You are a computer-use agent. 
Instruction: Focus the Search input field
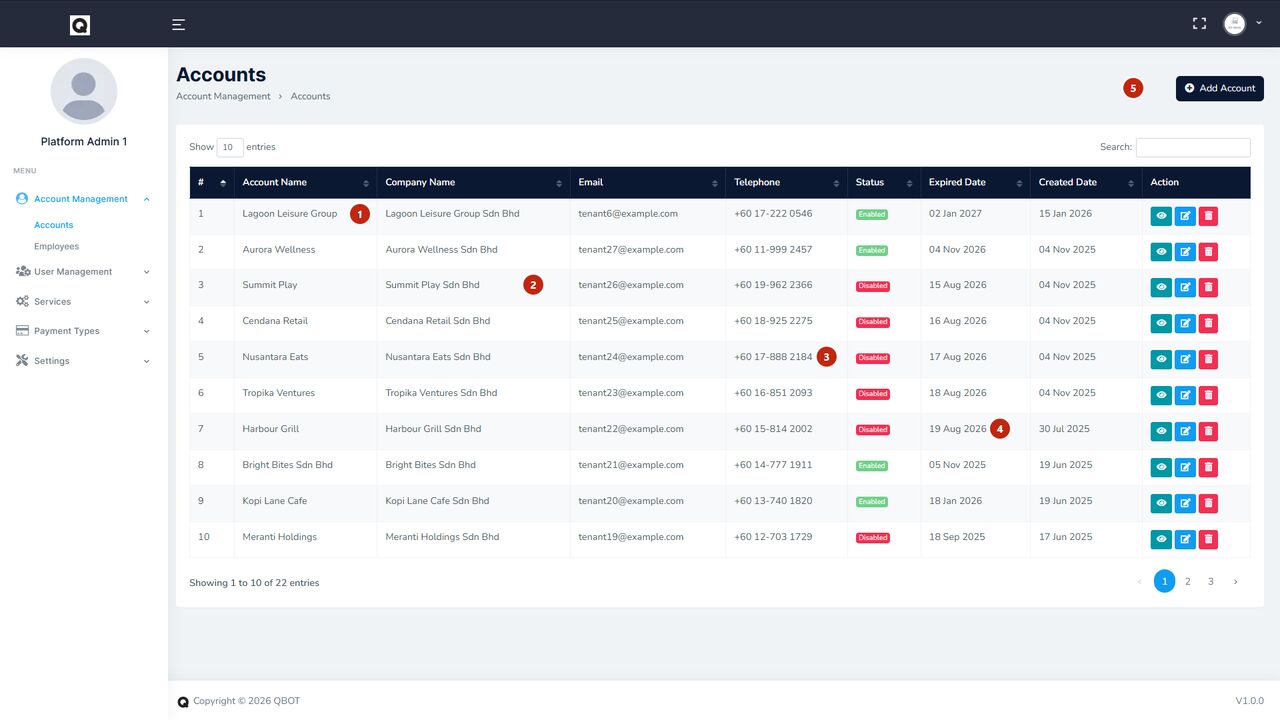click(1193, 147)
